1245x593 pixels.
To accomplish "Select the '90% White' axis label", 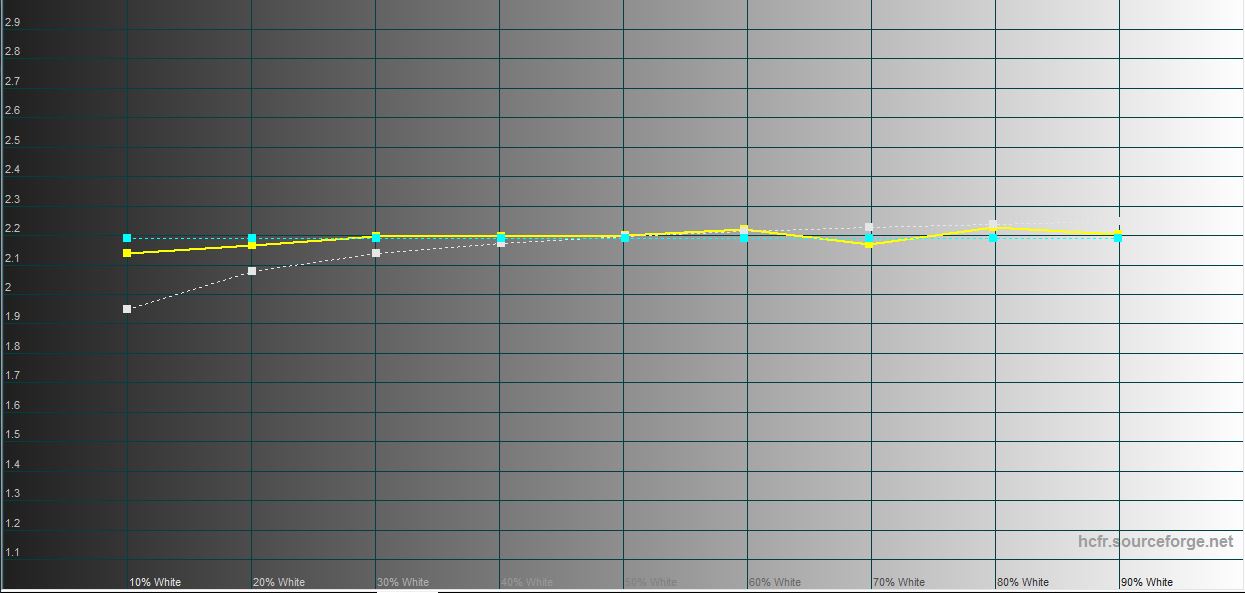I will (1147, 582).
